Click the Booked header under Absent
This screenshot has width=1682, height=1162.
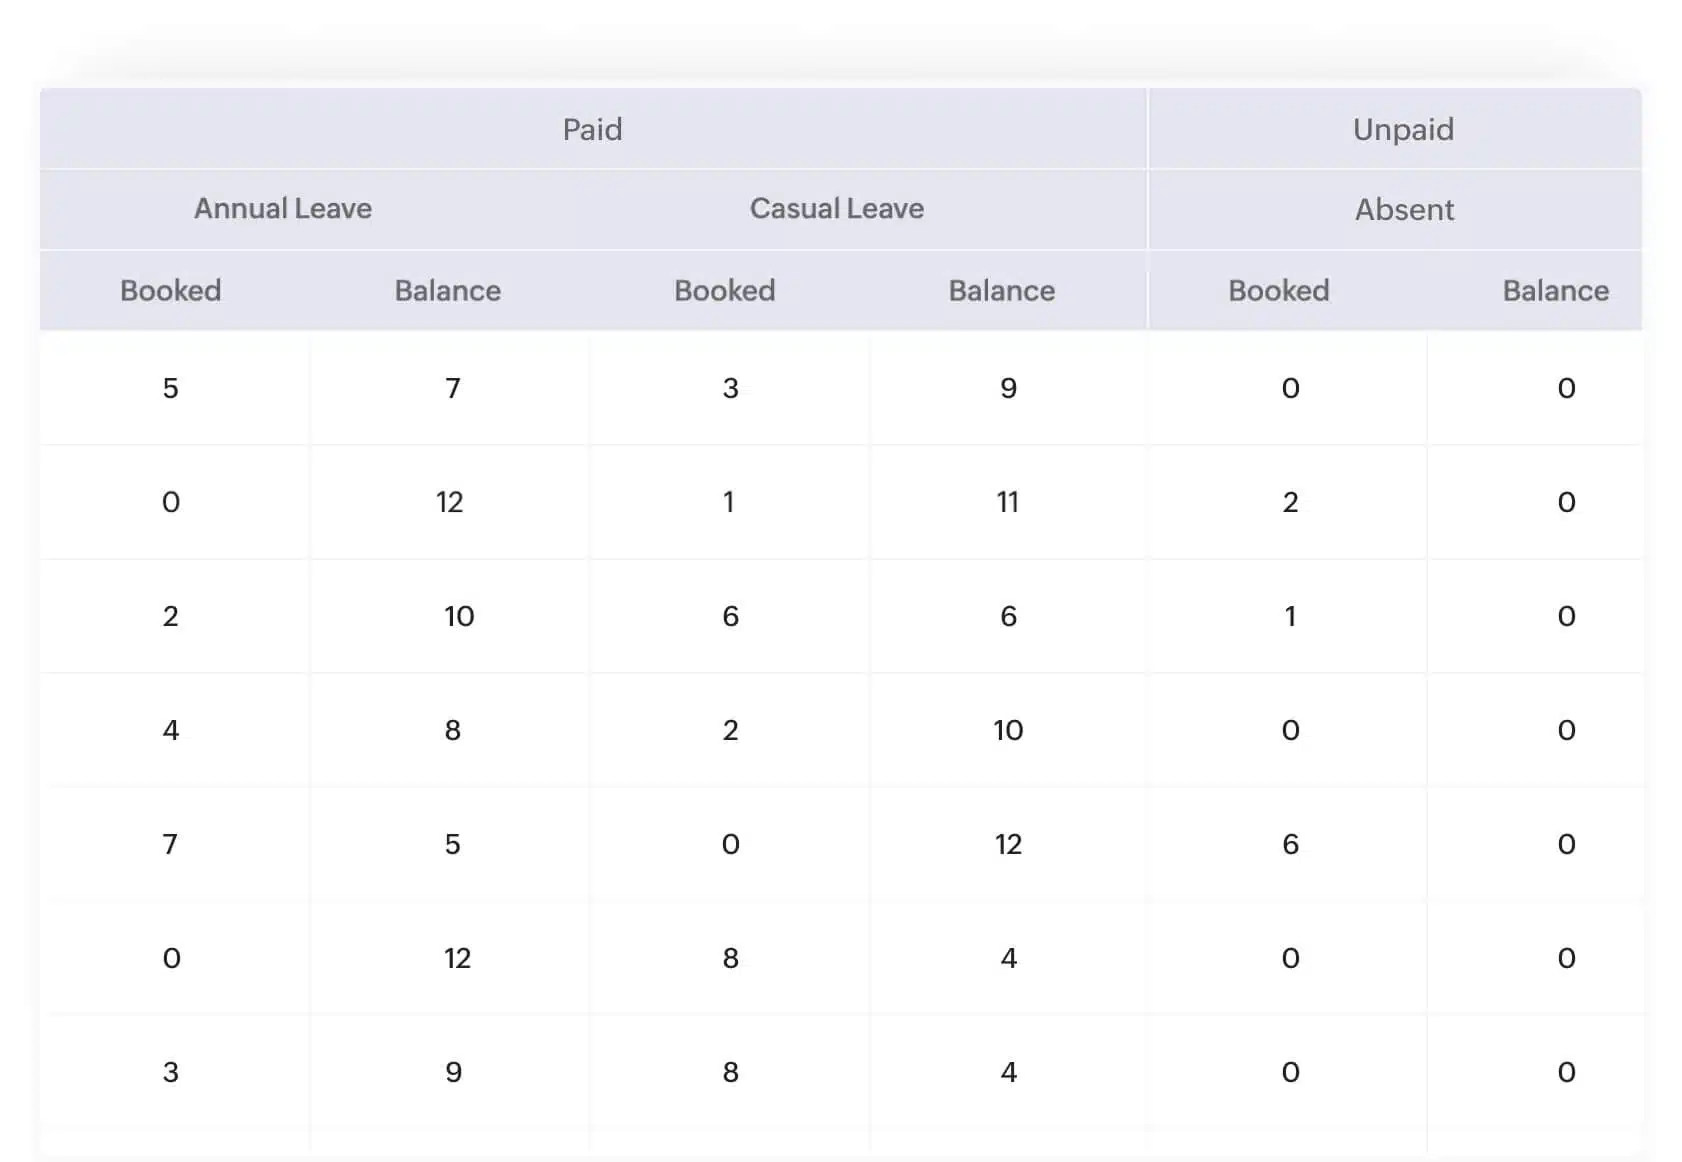pos(1279,290)
